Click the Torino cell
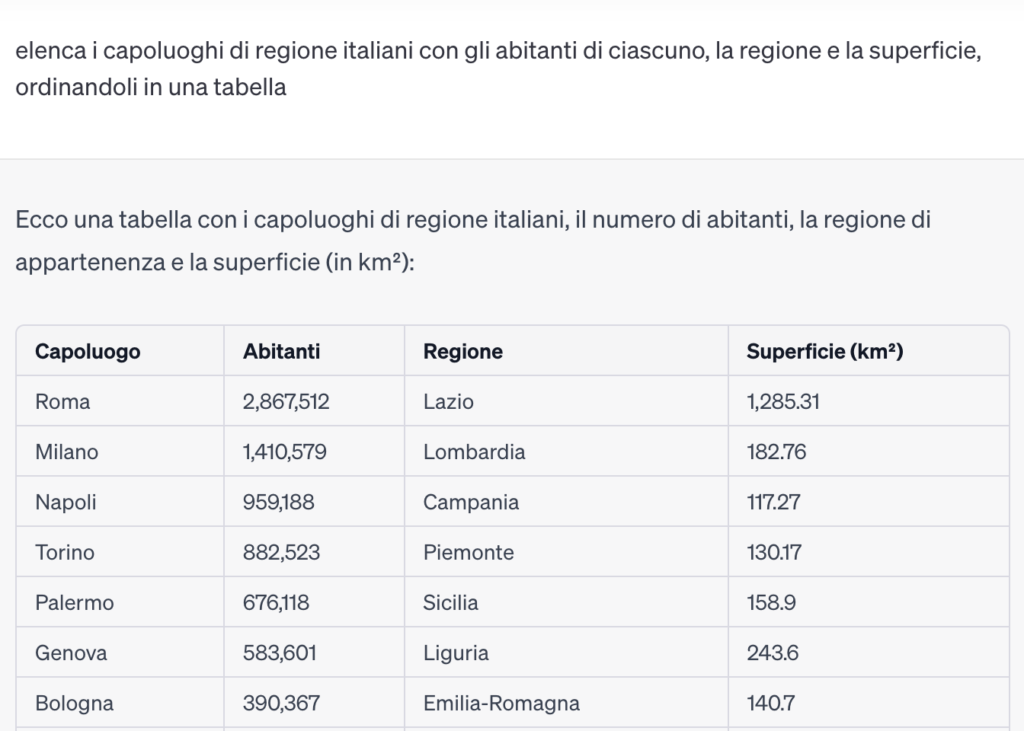 65,552
